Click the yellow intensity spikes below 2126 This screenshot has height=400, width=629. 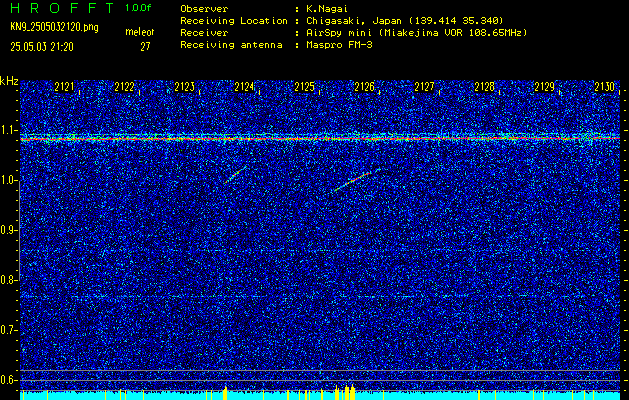coord(345,392)
